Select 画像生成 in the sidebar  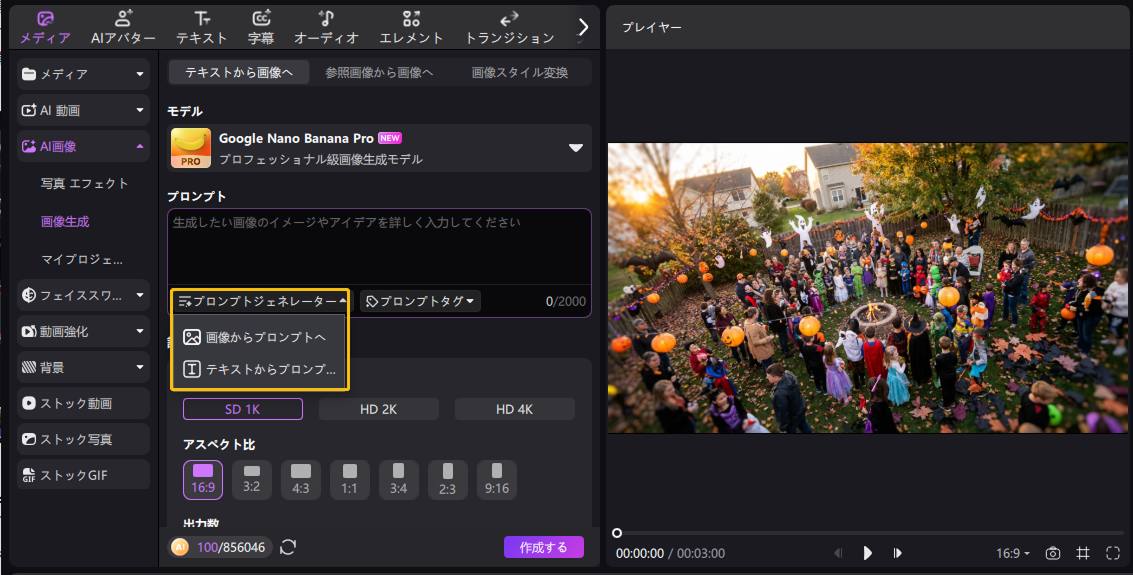[65, 221]
